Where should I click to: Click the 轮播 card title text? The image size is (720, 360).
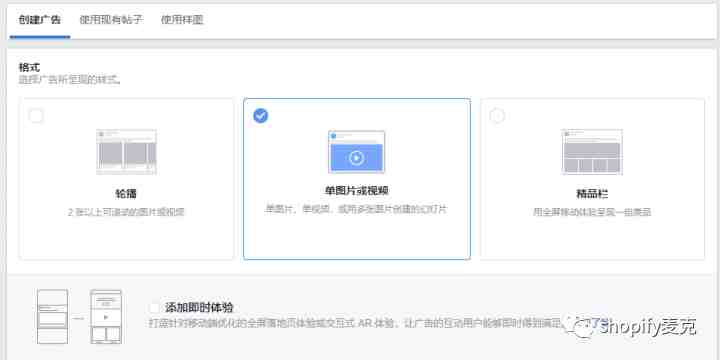pyautogui.click(x=126, y=193)
